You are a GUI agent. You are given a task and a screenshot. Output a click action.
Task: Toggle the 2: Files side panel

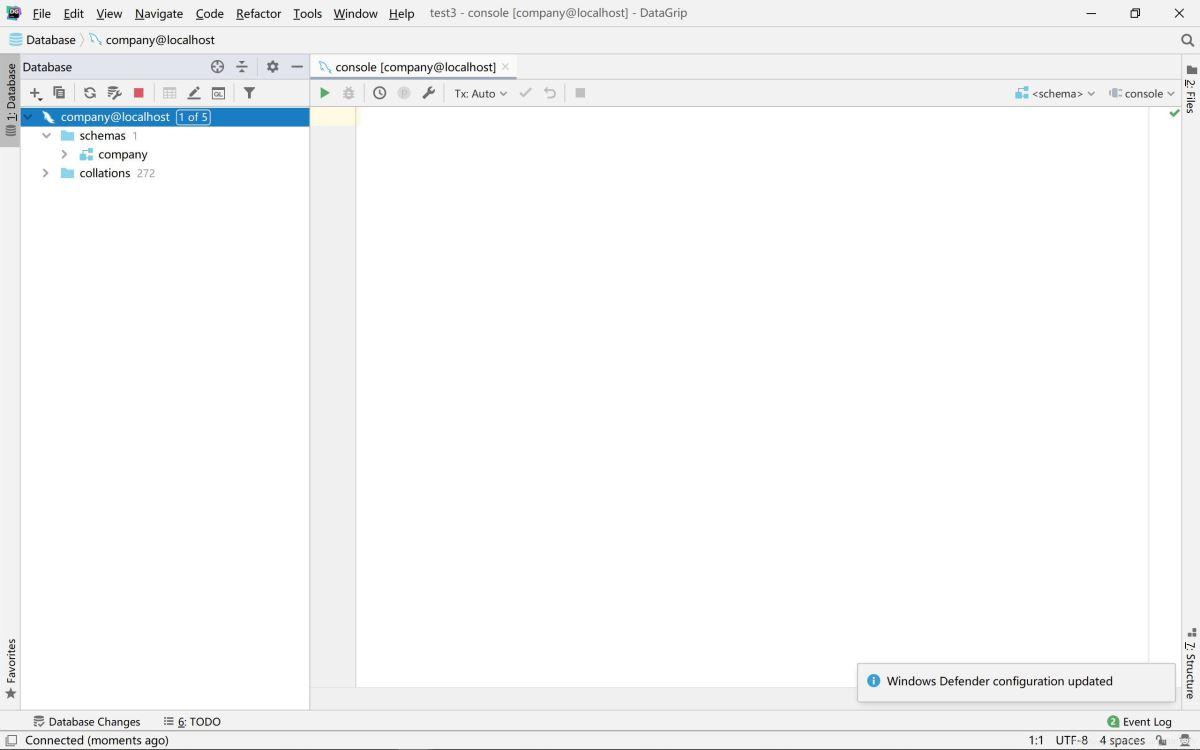coord(1190,90)
